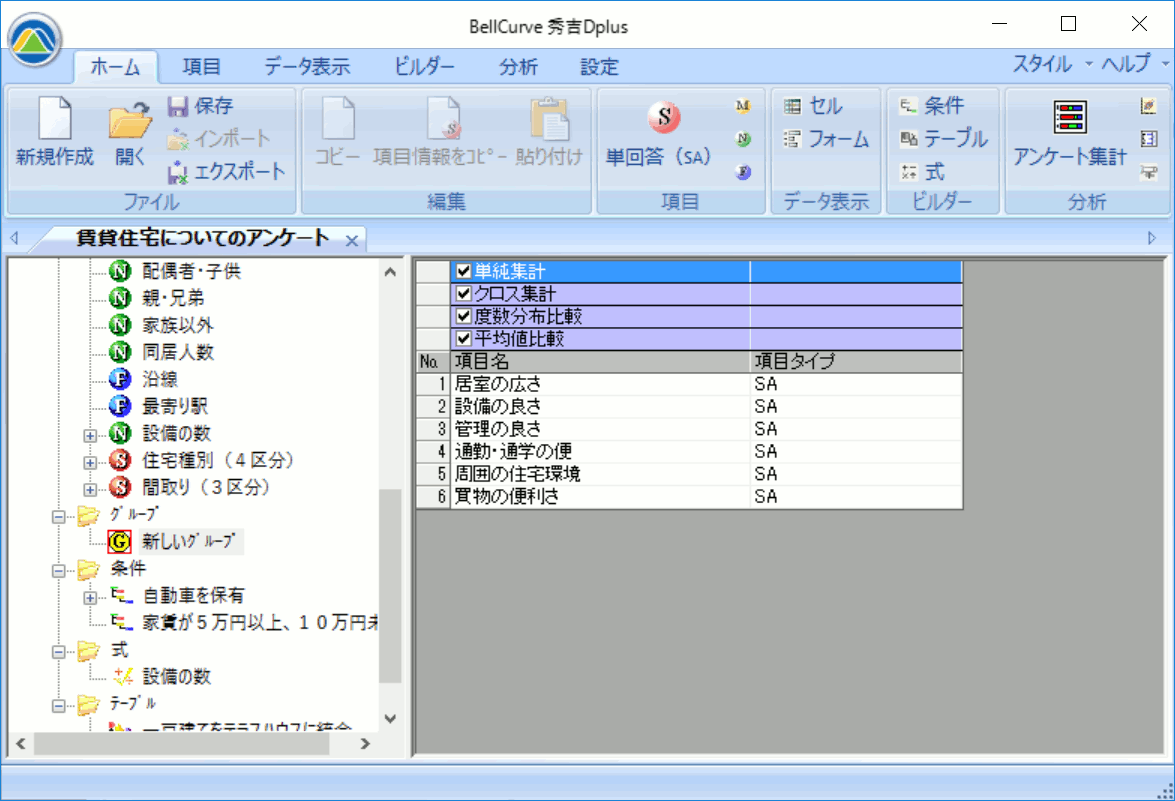Expand the 設備の数 tree node
The width and height of the screenshot is (1175, 801).
89,435
